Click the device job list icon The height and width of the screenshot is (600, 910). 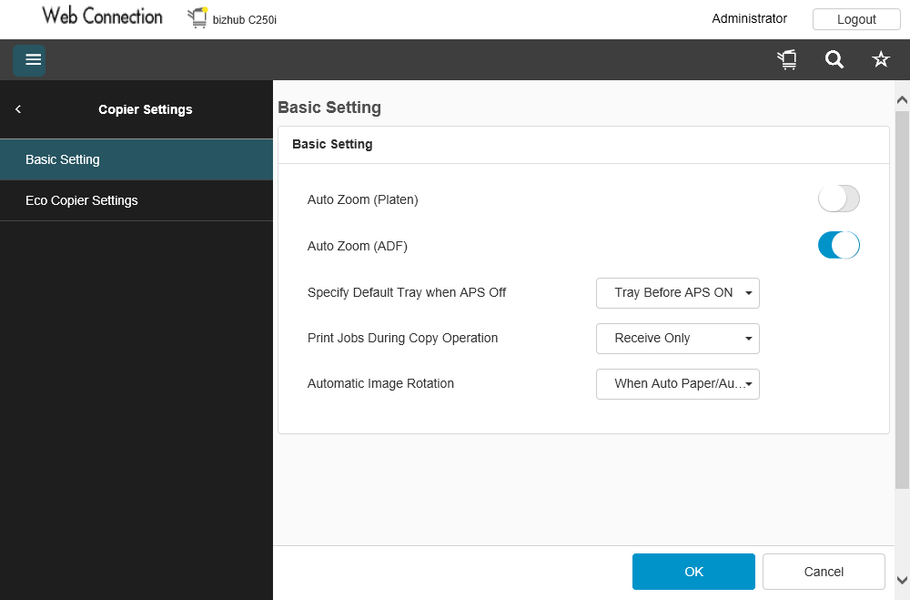point(787,60)
